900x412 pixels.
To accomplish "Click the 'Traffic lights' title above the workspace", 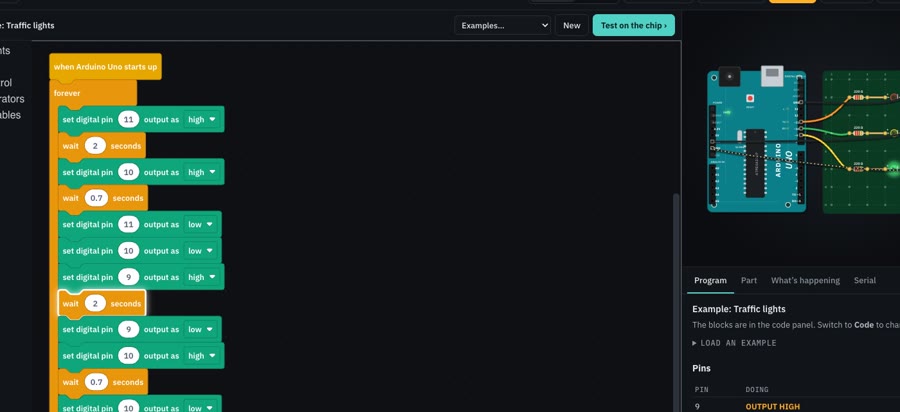I will [30, 25].
